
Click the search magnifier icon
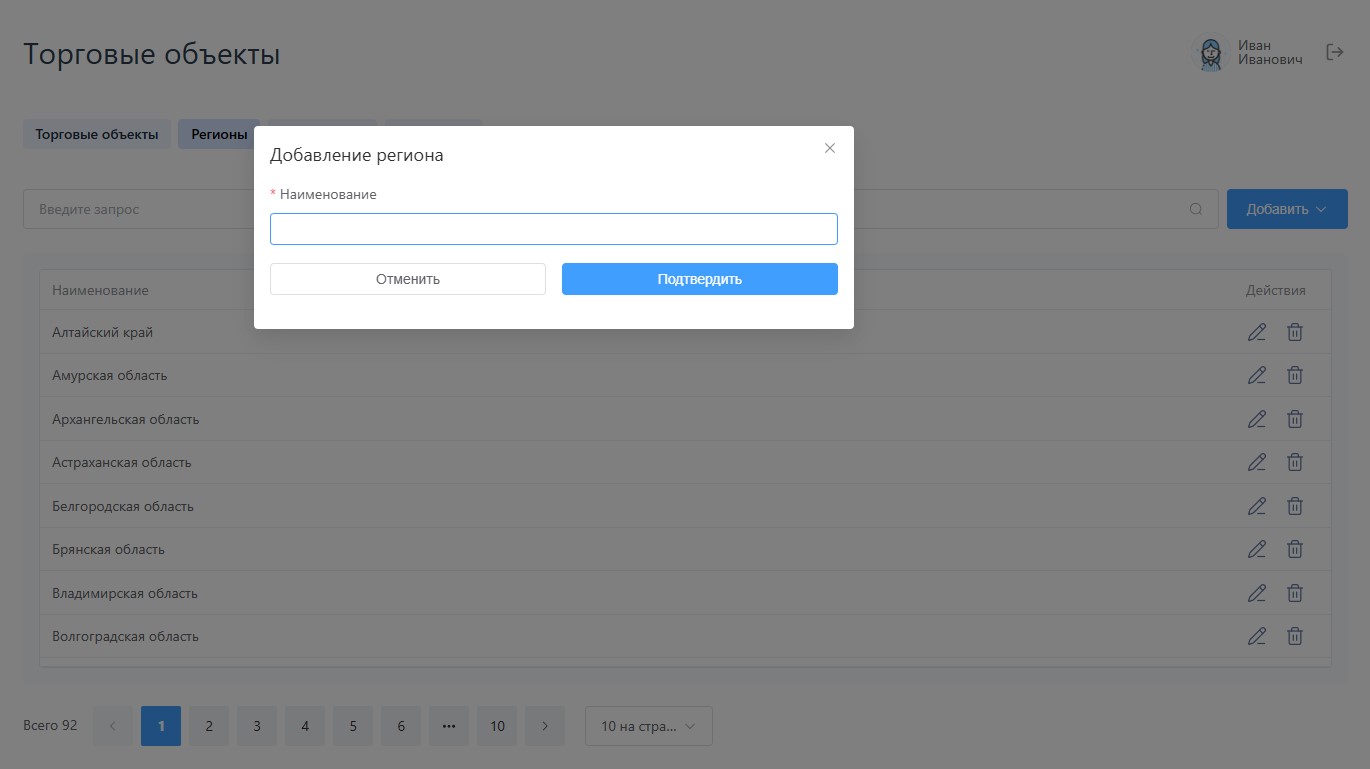coord(1196,209)
